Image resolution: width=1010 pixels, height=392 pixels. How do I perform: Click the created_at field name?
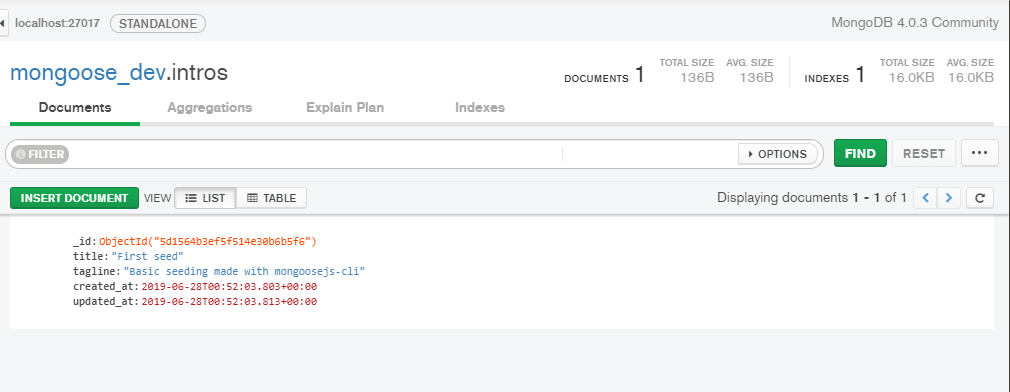click(104, 286)
